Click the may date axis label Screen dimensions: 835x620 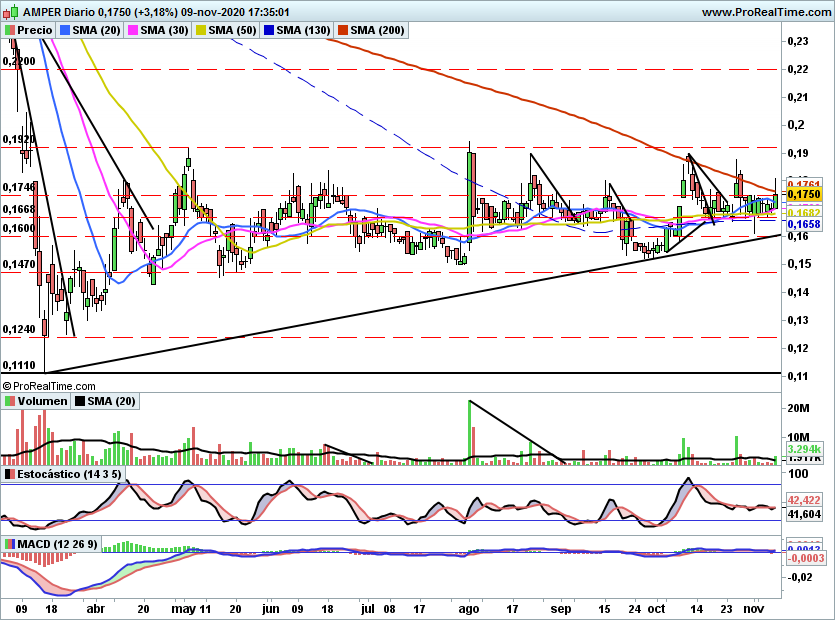183,609
